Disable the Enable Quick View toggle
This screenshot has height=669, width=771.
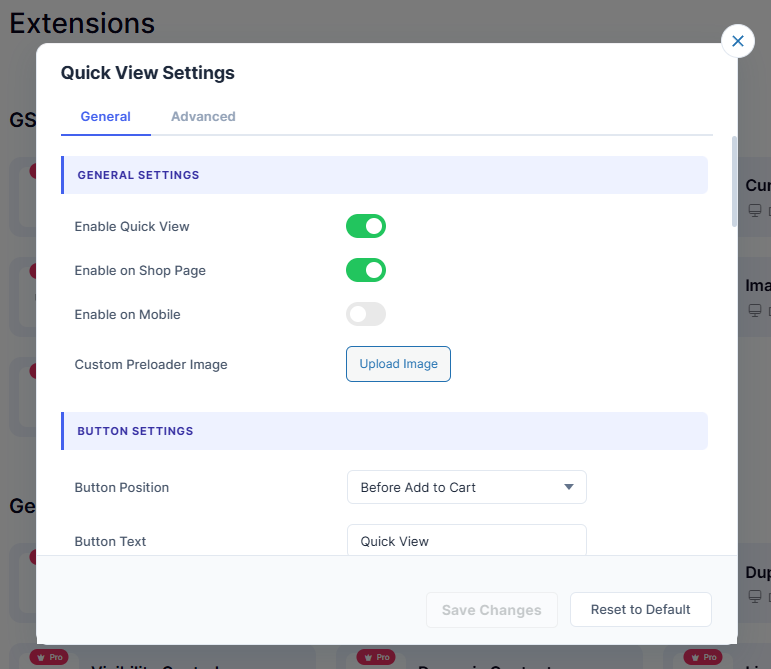click(x=366, y=226)
